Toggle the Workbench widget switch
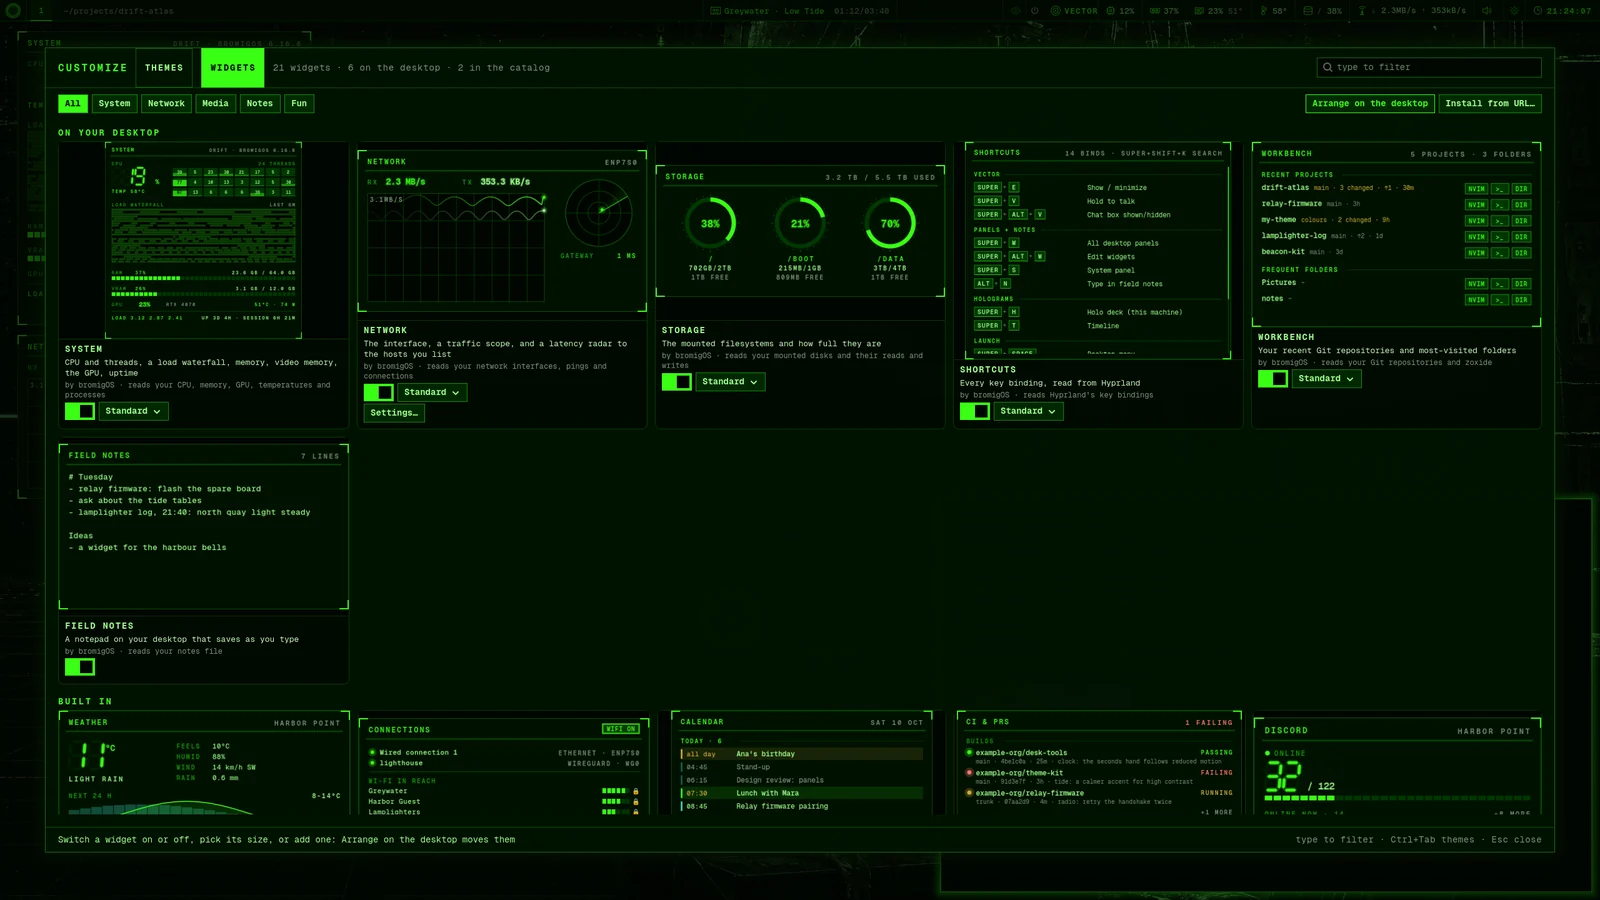The width and height of the screenshot is (1600, 900). [1273, 379]
